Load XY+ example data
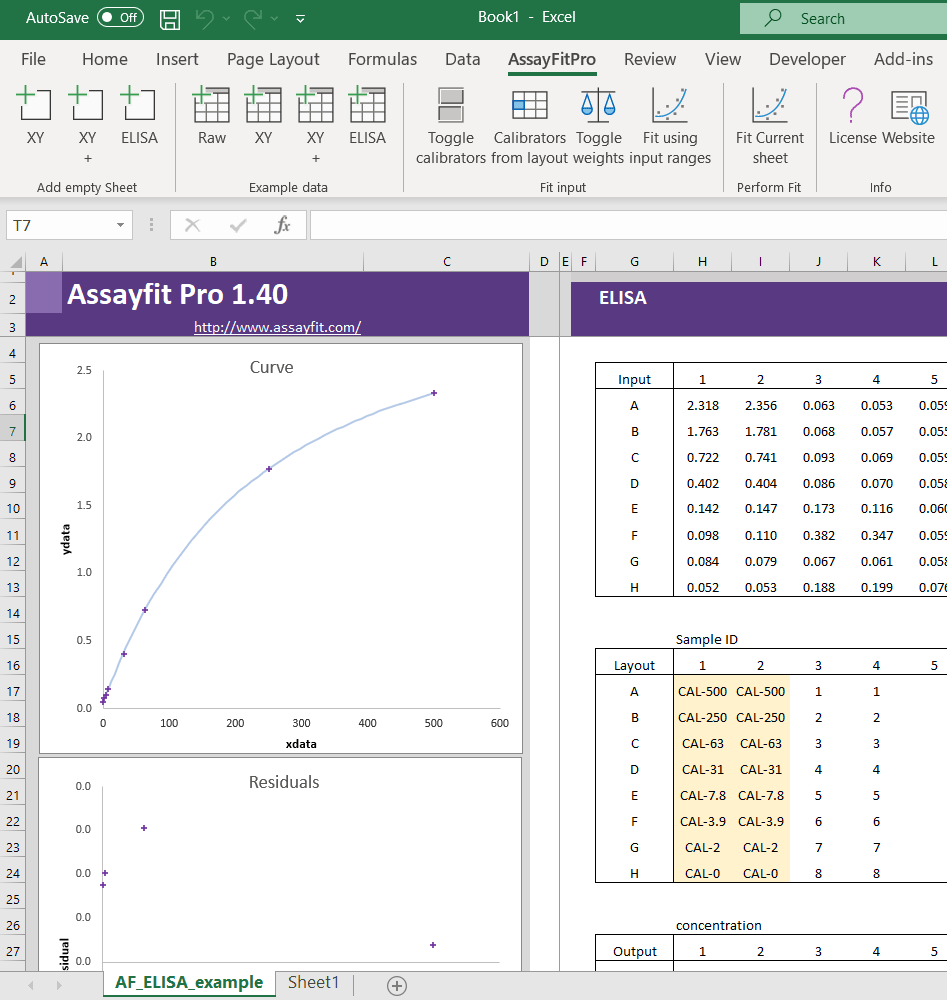This screenshot has width=947, height=1000. [315, 124]
